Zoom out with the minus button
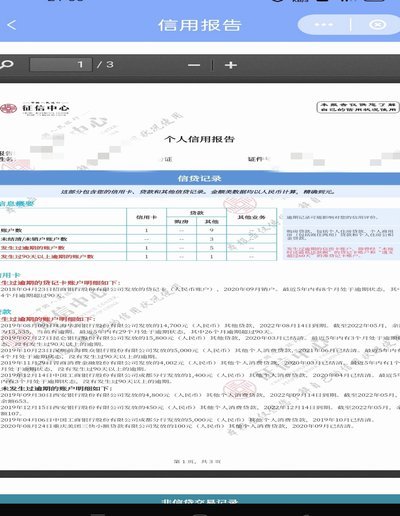The width and height of the screenshot is (400, 516). [194, 65]
